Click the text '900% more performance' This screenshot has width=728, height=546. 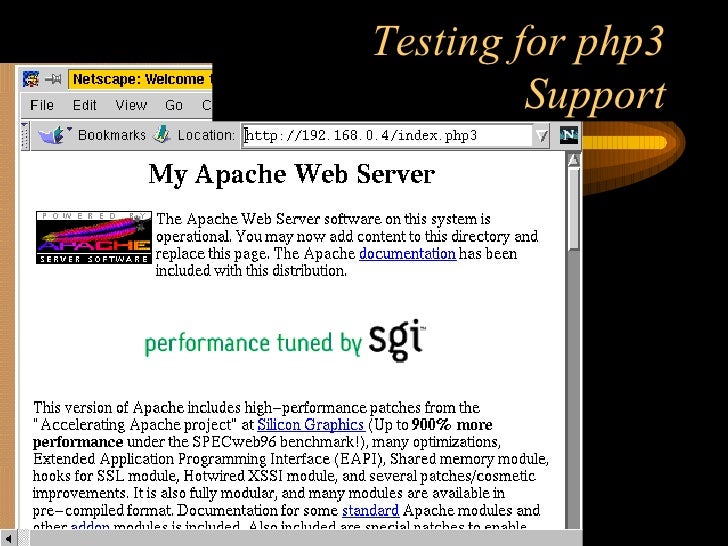pyautogui.click(x=262, y=433)
